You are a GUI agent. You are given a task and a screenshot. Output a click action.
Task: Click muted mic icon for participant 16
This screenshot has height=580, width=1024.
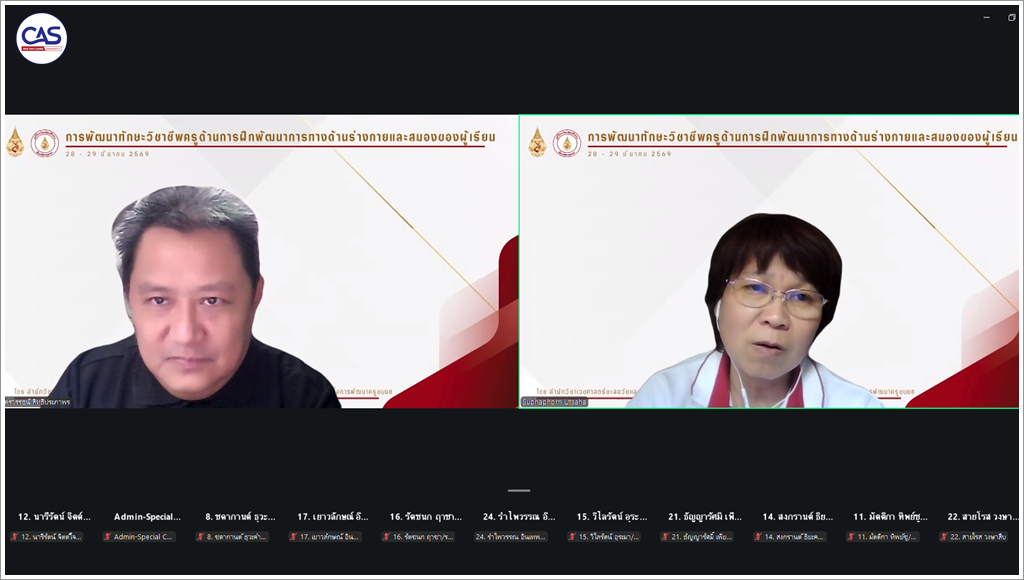pyautogui.click(x=386, y=537)
